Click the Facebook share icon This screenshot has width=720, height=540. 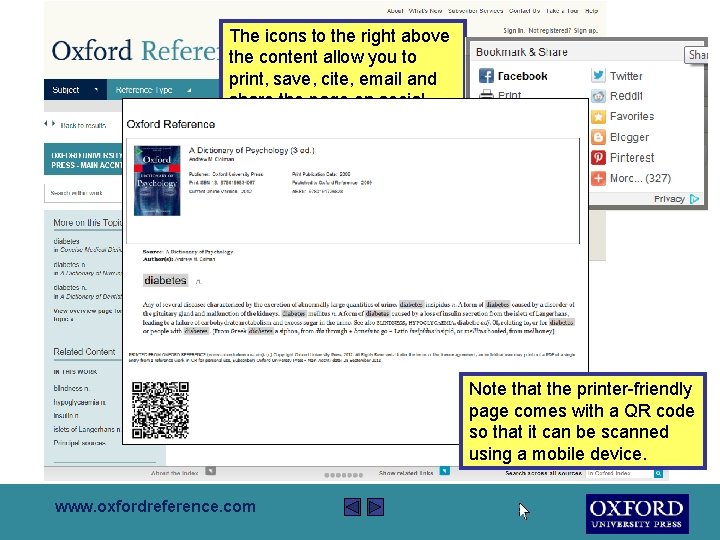(486, 75)
